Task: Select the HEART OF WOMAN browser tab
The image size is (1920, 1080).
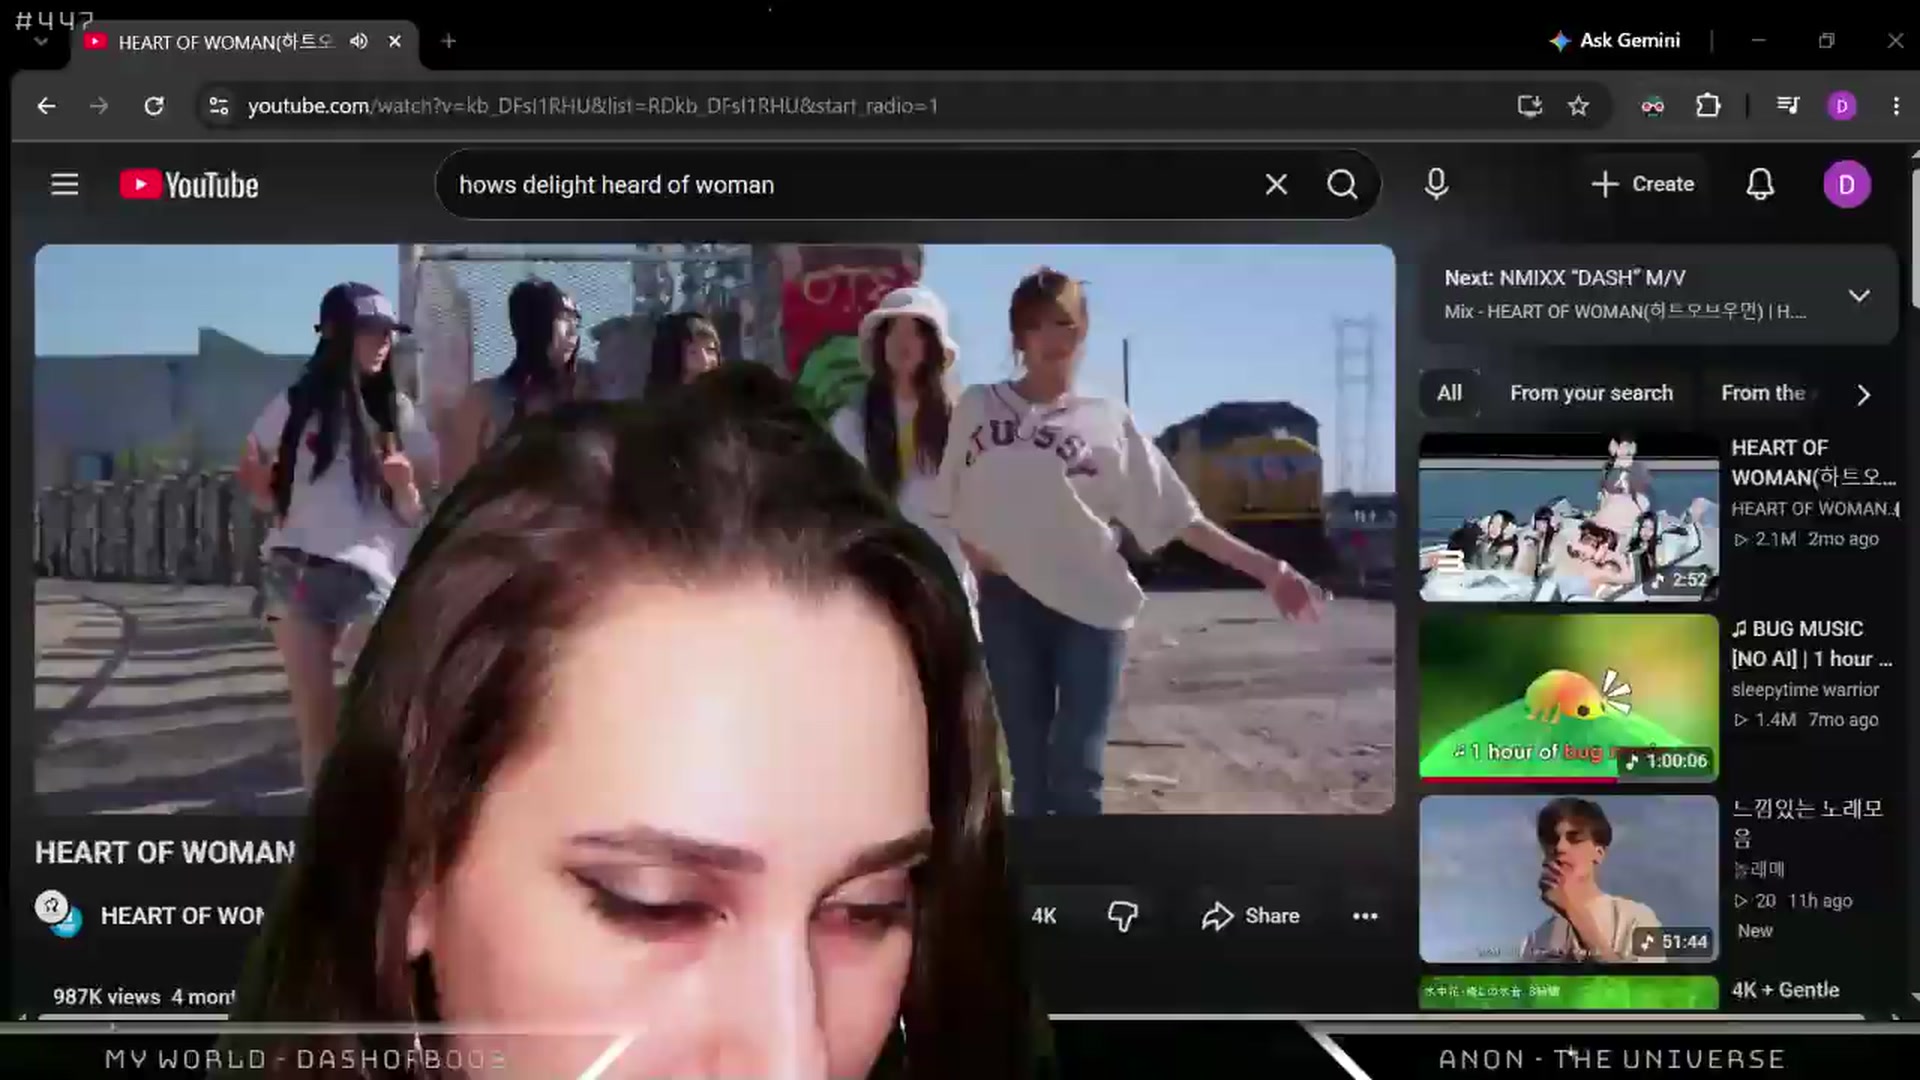Action: coord(224,42)
